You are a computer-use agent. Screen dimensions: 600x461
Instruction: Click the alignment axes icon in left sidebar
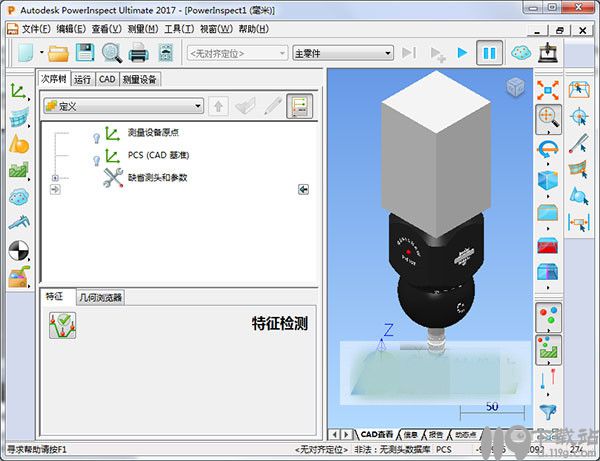[18, 91]
